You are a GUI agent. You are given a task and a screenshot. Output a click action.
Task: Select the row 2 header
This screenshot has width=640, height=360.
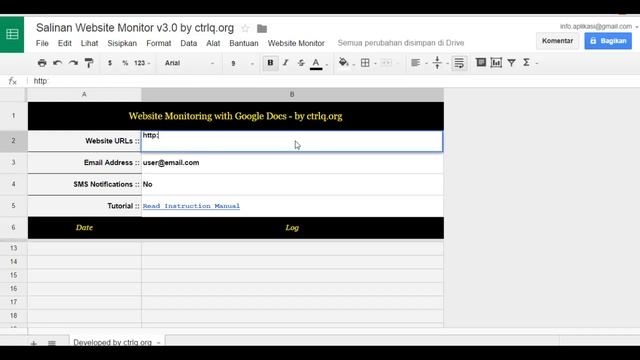click(13, 141)
